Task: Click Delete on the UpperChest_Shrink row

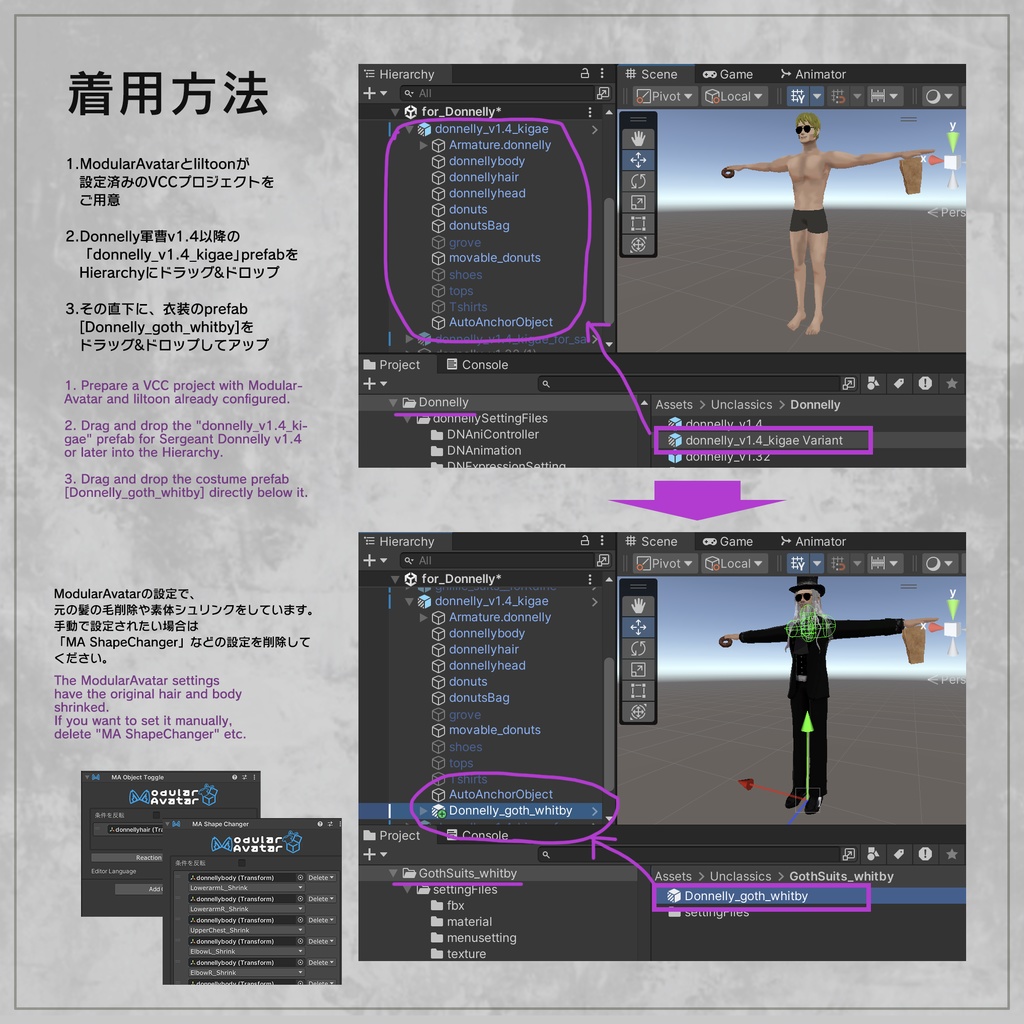Action: click(321, 920)
